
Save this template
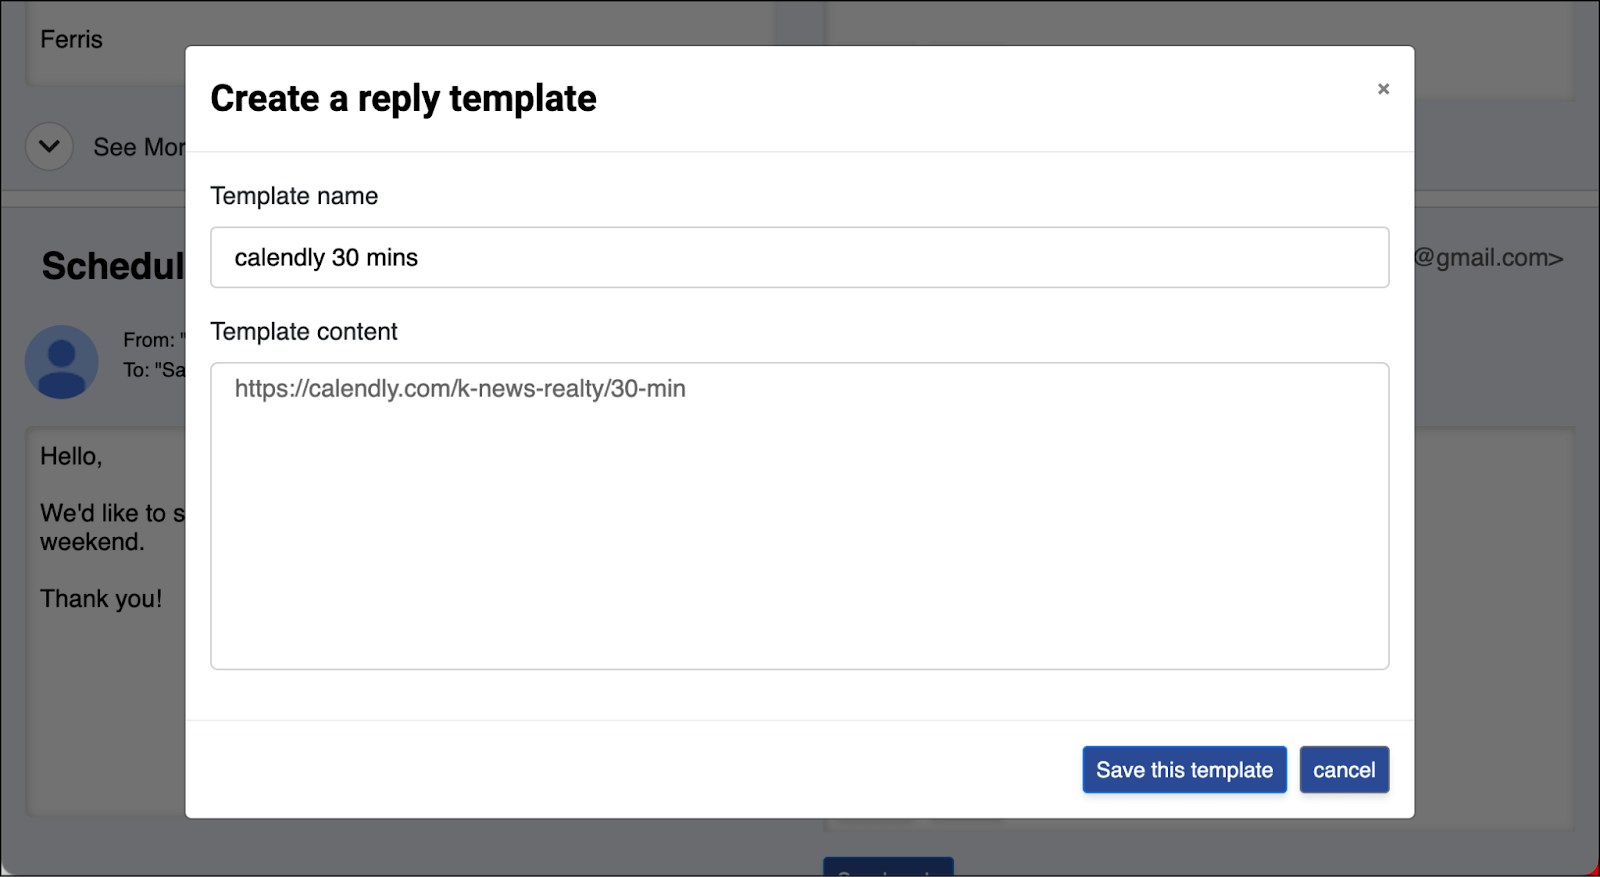[x=1184, y=770]
